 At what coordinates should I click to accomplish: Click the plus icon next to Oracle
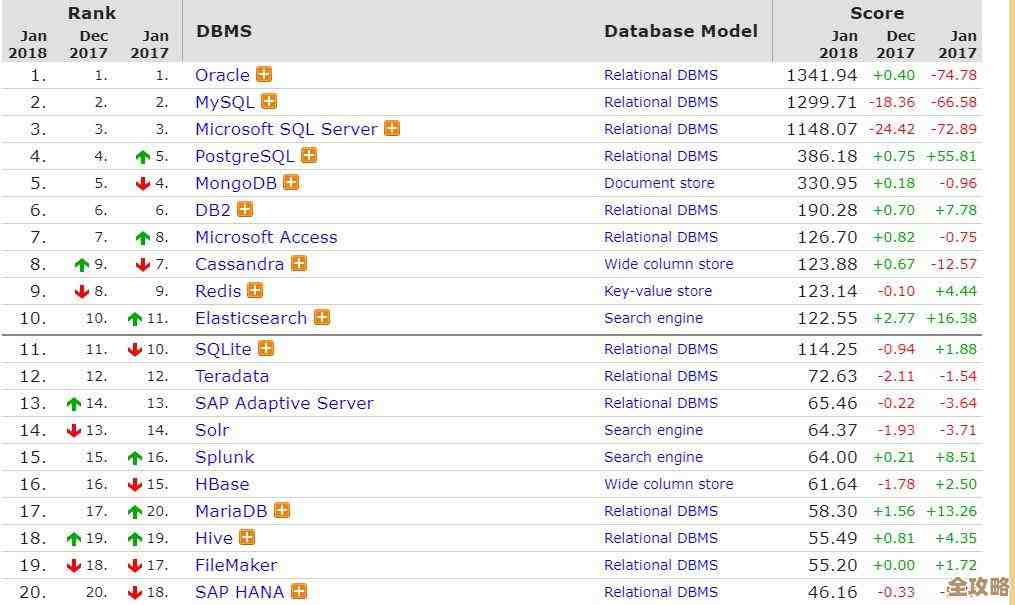click(264, 75)
